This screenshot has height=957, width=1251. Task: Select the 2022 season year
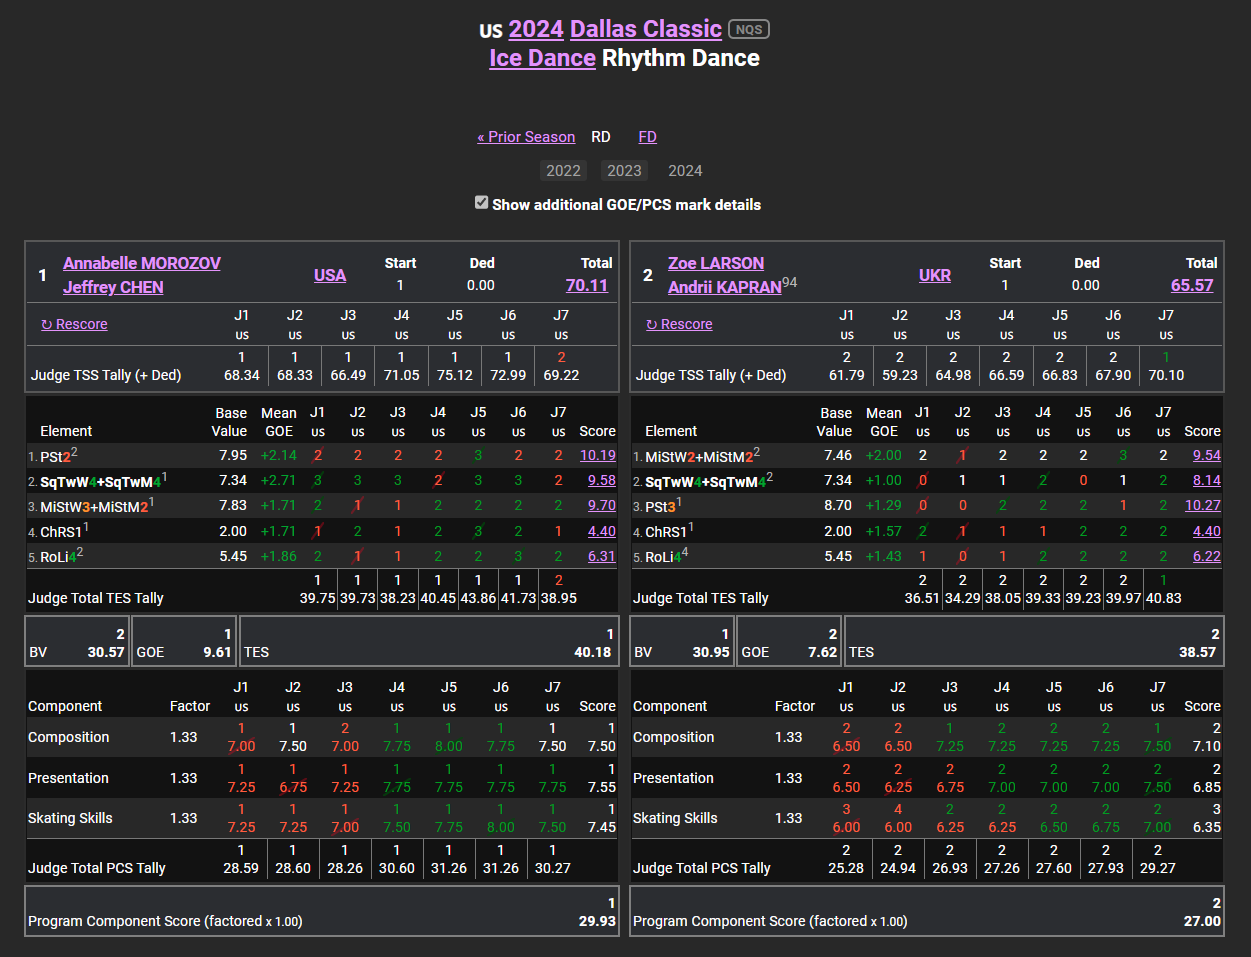pos(563,171)
